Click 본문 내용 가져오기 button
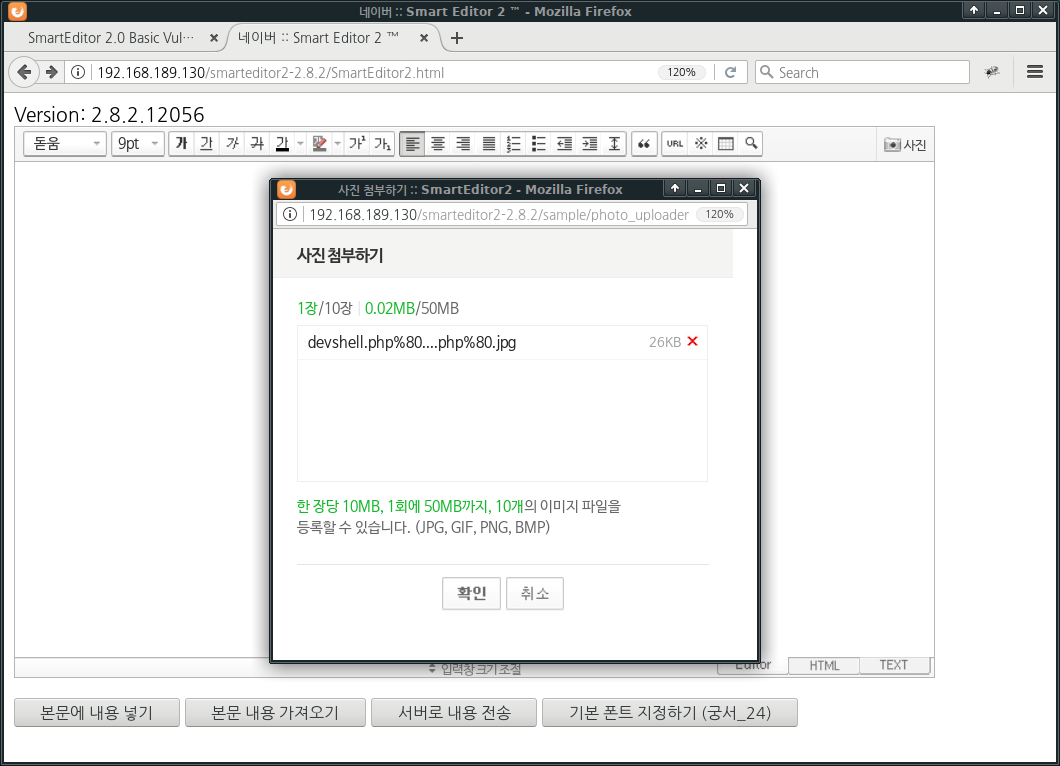 275,713
